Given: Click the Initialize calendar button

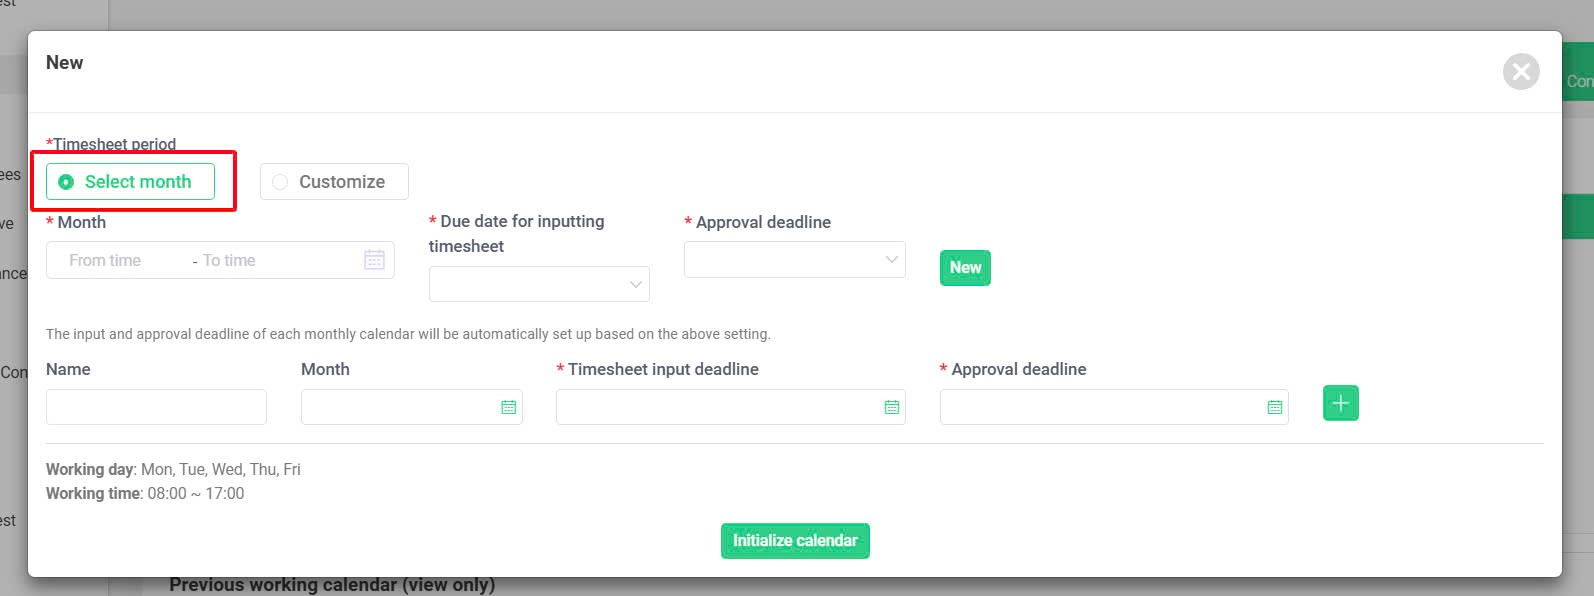Looking at the screenshot, I should click(795, 541).
